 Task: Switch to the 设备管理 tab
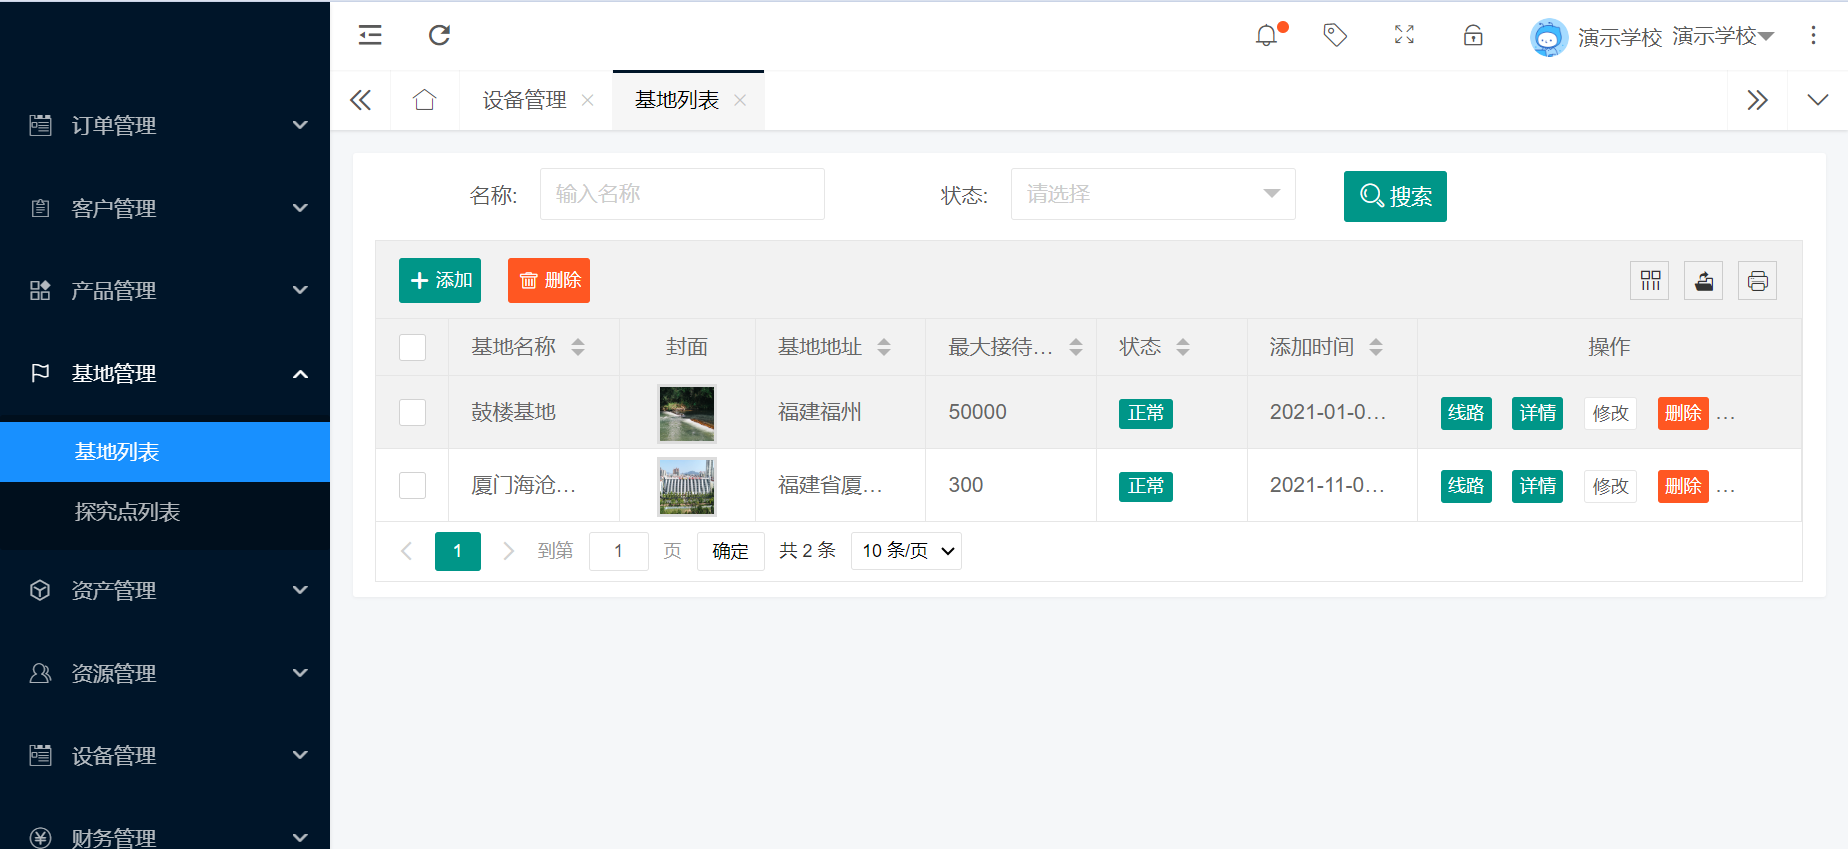(x=524, y=100)
